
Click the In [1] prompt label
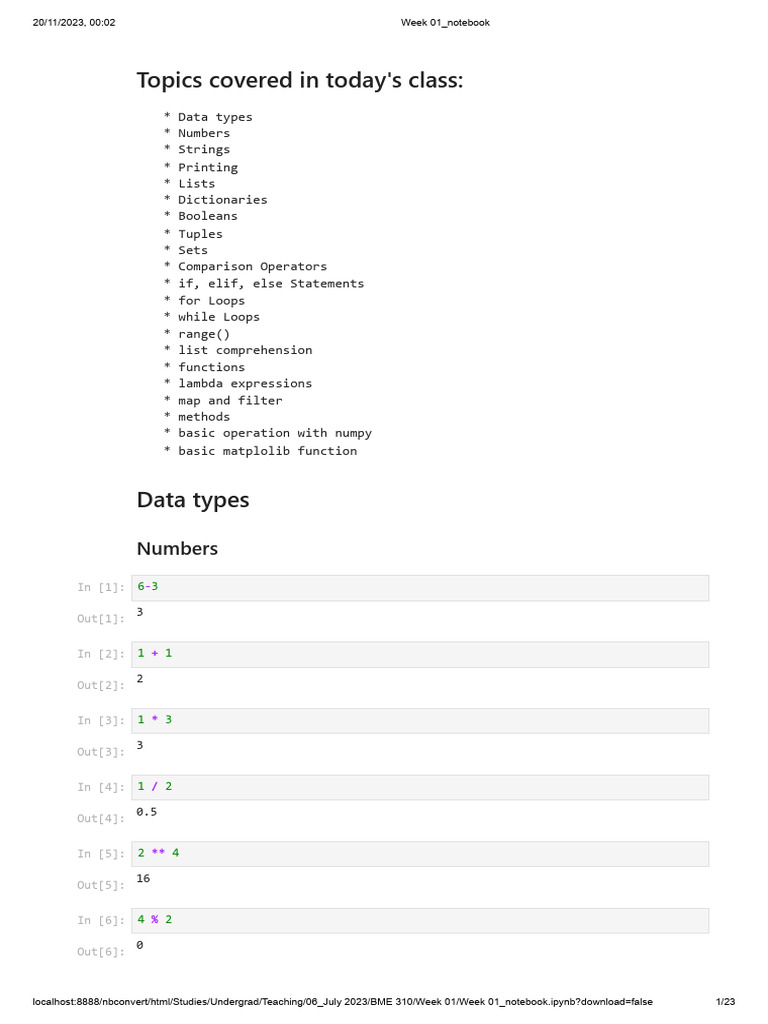tap(101, 588)
